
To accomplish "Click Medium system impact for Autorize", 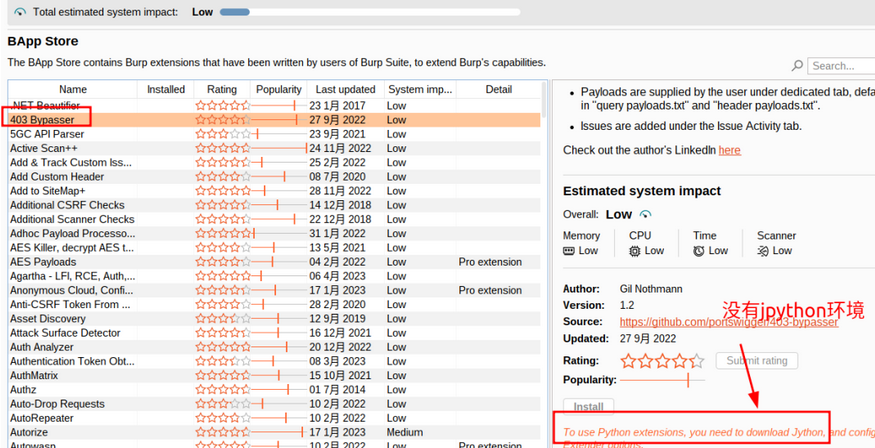I will coord(405,432).
